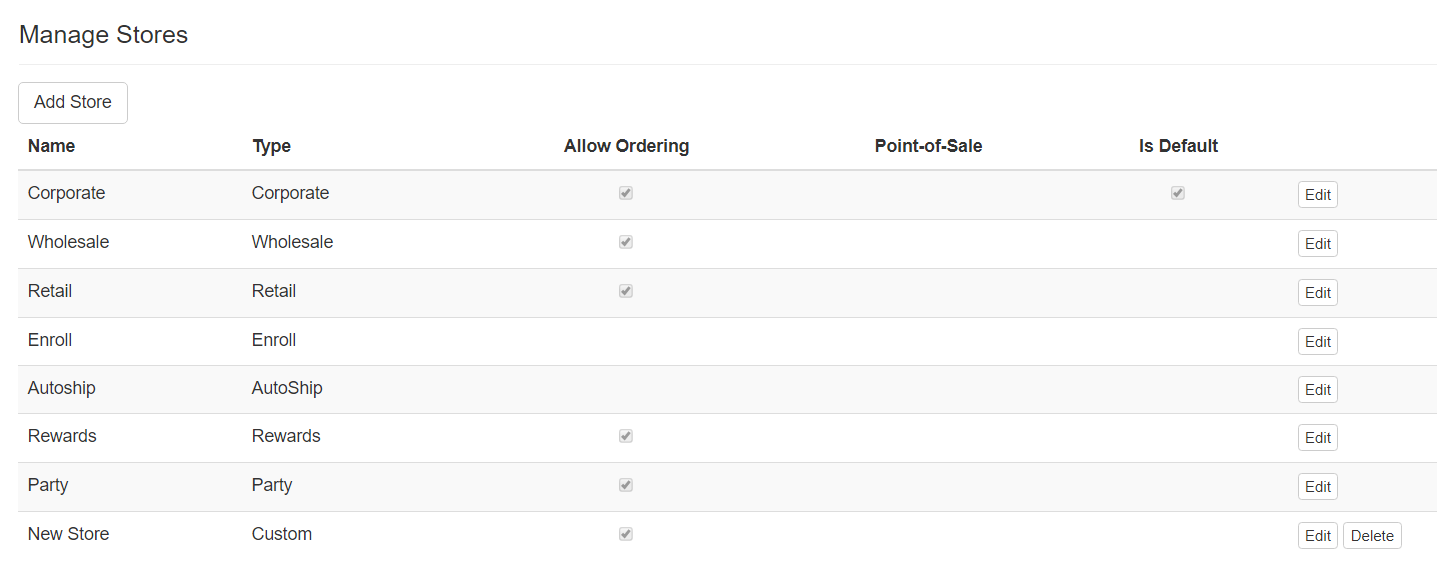Edit the New Store entry
The width and height of the screenshot is (1437, 567).
click(x=1317, y=536)
